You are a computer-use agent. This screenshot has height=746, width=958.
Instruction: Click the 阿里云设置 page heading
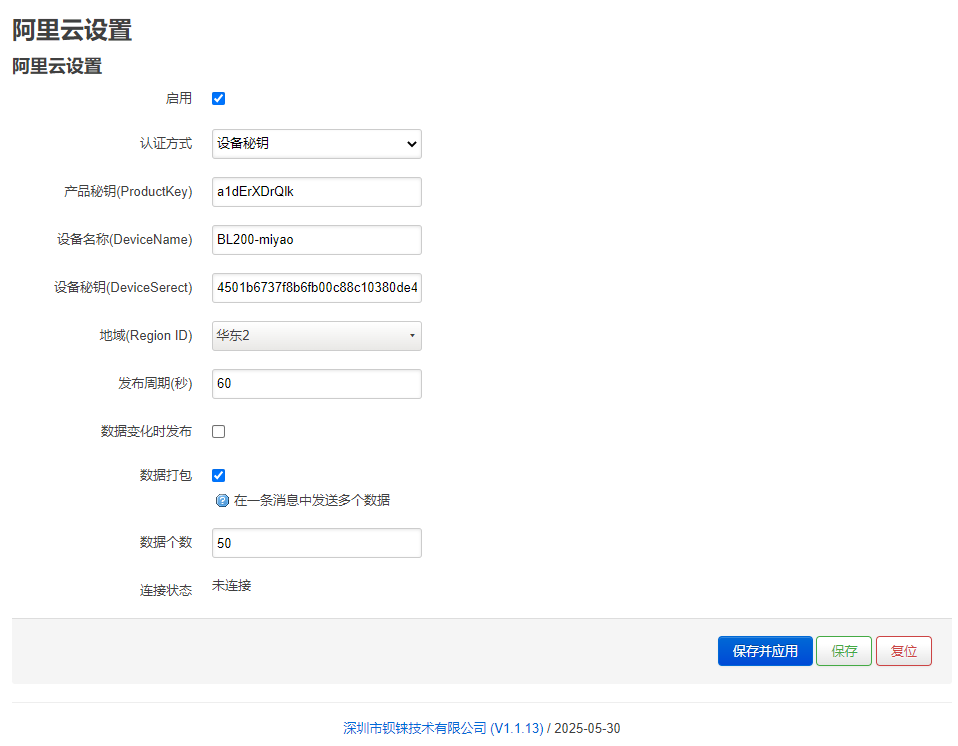[72, 31]
